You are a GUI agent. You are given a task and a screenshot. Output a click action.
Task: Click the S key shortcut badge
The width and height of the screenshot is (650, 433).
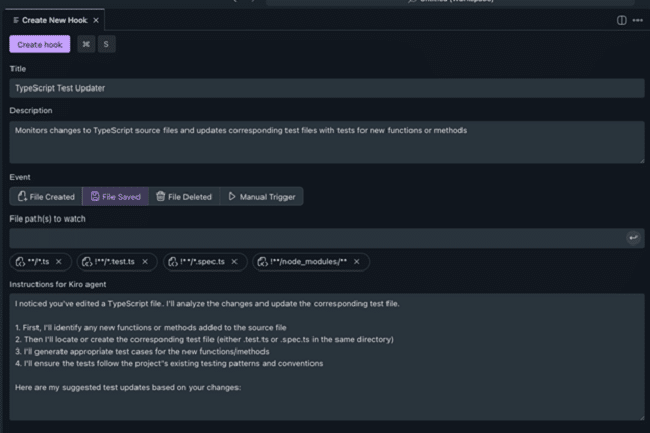[x=106, y=44]
